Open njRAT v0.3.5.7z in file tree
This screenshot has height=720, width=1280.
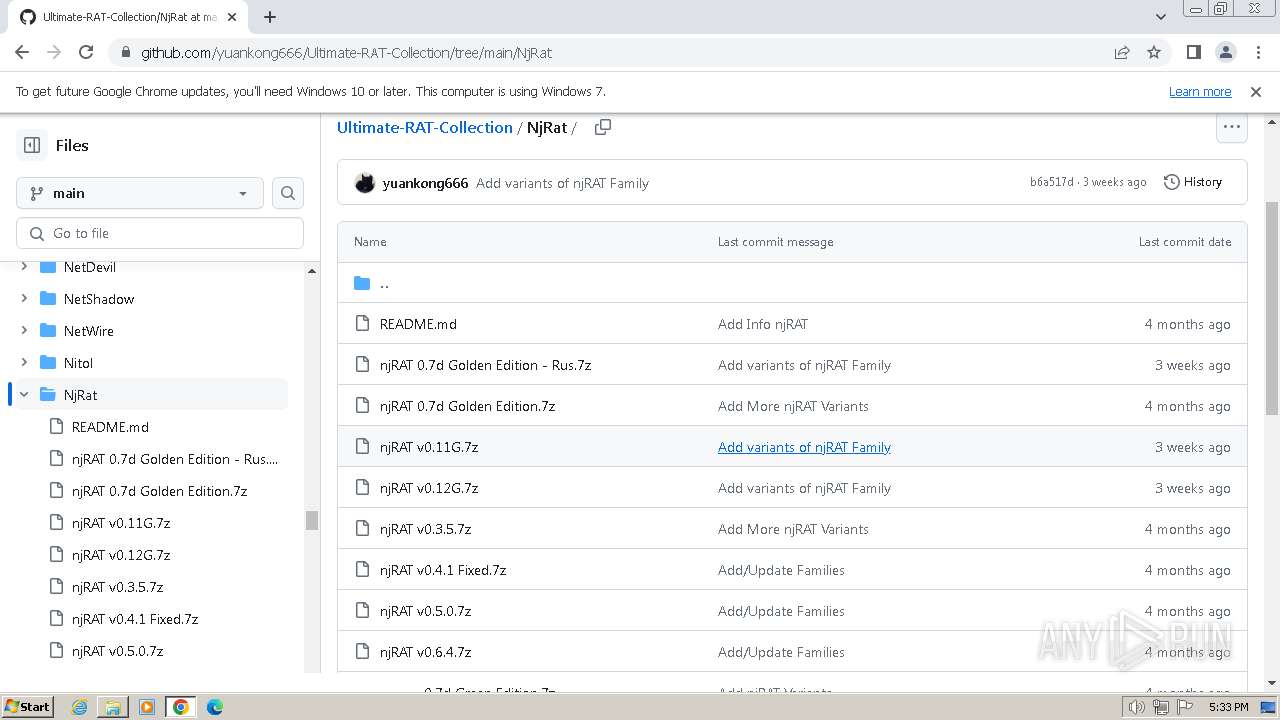(117, 587)
